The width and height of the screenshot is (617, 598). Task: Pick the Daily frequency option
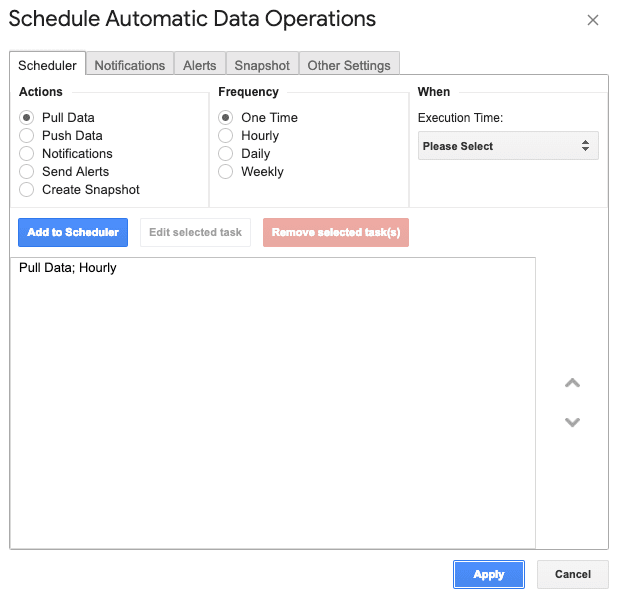tap(225, 153)
